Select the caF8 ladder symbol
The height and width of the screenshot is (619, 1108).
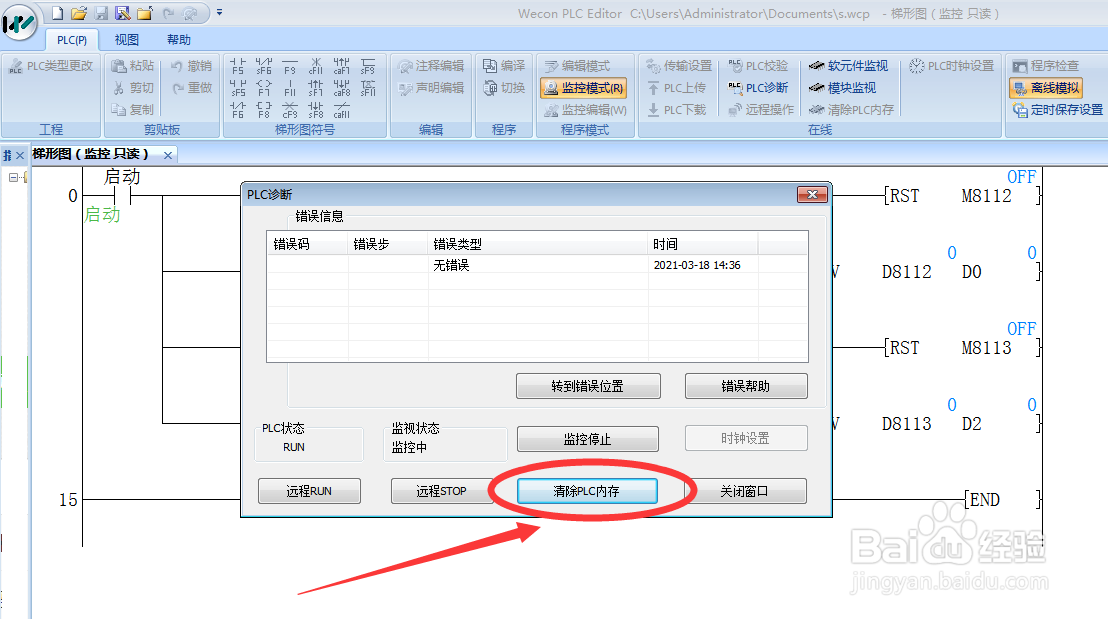point(341,88)
